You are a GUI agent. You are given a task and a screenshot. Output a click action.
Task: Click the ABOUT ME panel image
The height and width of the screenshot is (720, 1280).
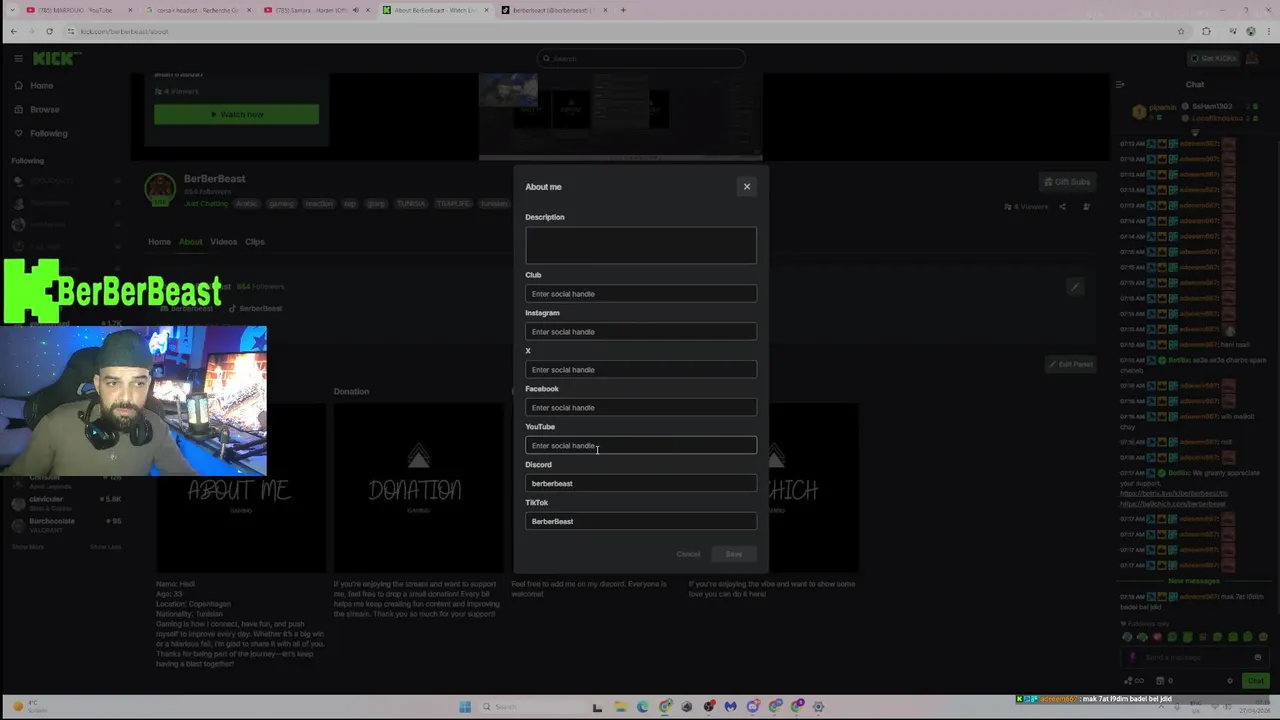click(240, 488)
